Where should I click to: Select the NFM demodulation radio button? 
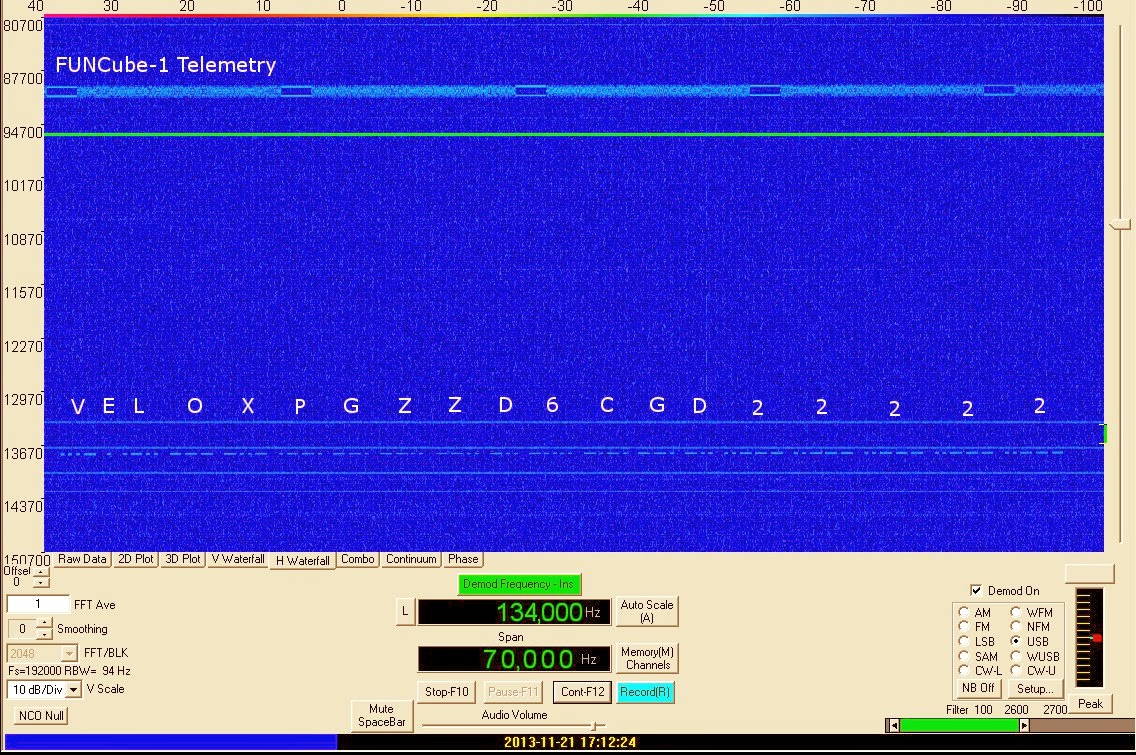click(x=1018, y=627)
